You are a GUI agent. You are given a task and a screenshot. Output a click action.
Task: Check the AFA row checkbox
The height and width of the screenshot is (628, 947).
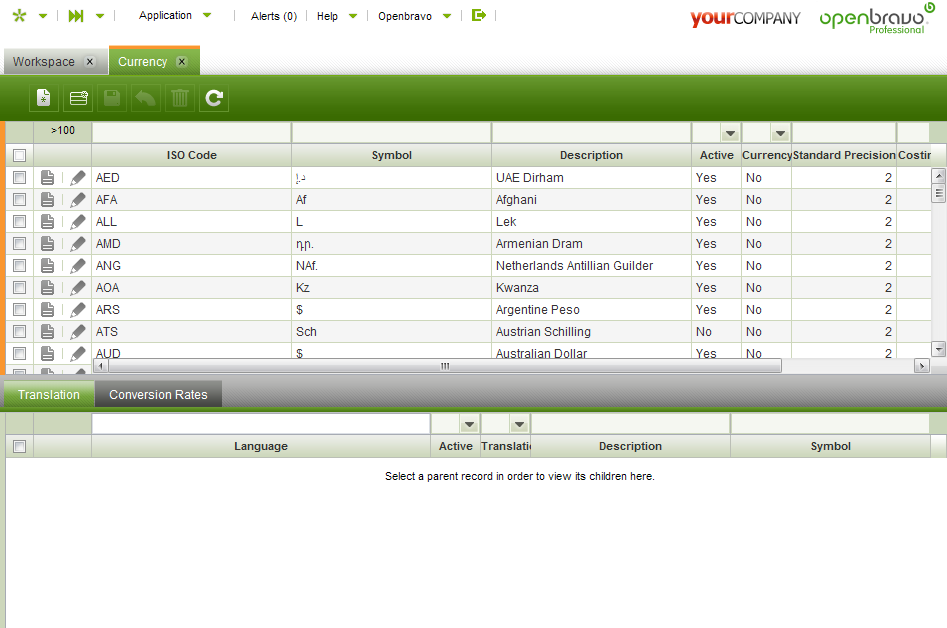click(x=19, y=199)
